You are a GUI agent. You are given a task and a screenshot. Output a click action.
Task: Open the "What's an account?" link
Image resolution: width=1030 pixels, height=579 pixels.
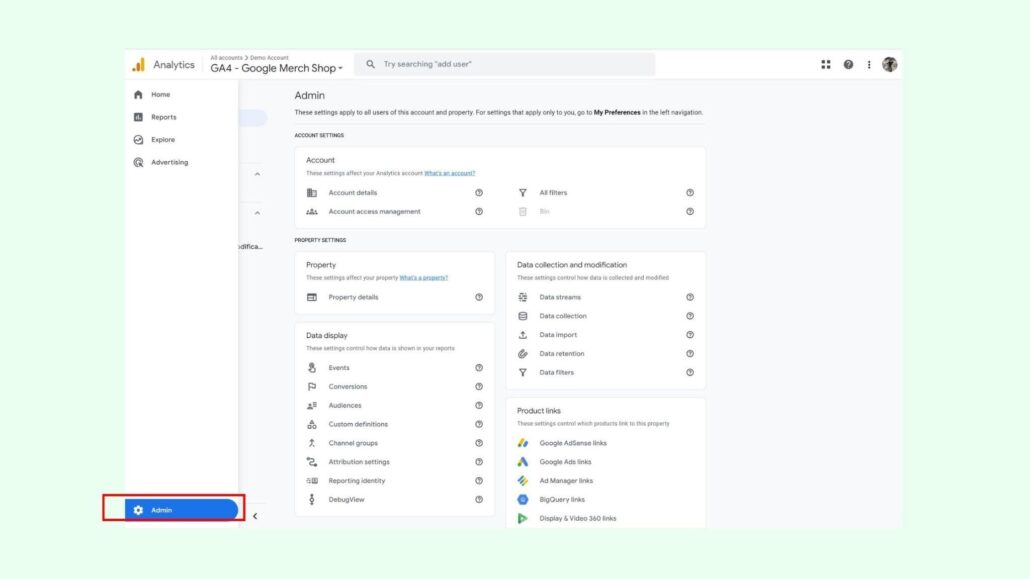coord(449,173)
